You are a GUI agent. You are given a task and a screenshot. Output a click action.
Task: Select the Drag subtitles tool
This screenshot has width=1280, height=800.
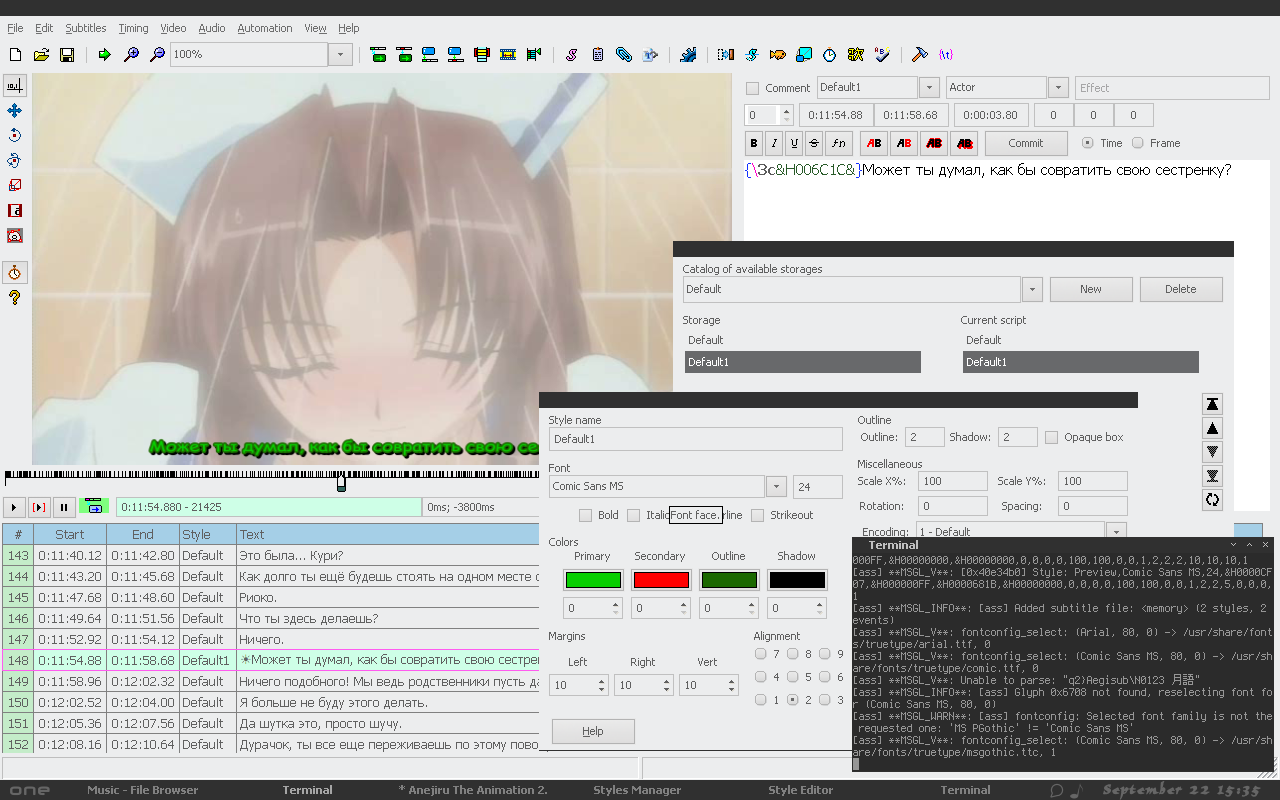pyautogui.click(x=15, y=111)
